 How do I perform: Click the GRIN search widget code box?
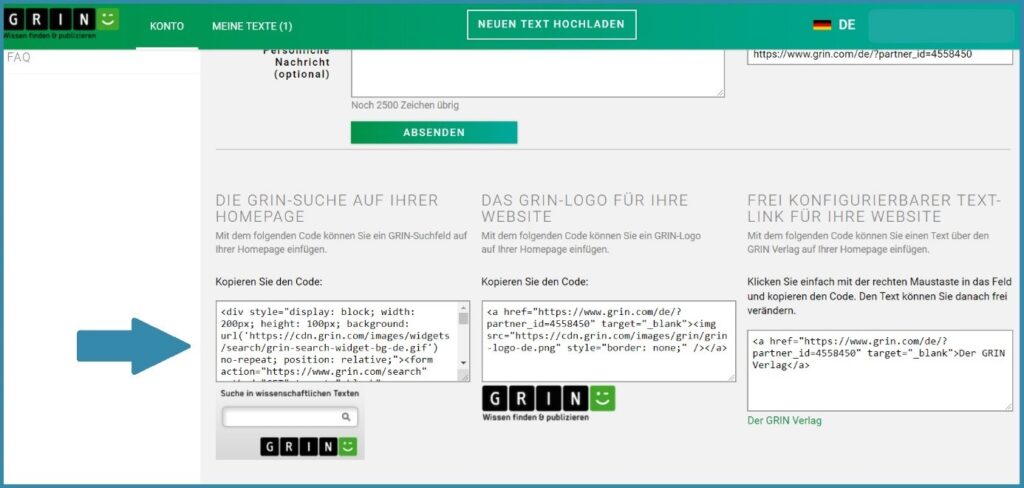(x=337, y=341)
